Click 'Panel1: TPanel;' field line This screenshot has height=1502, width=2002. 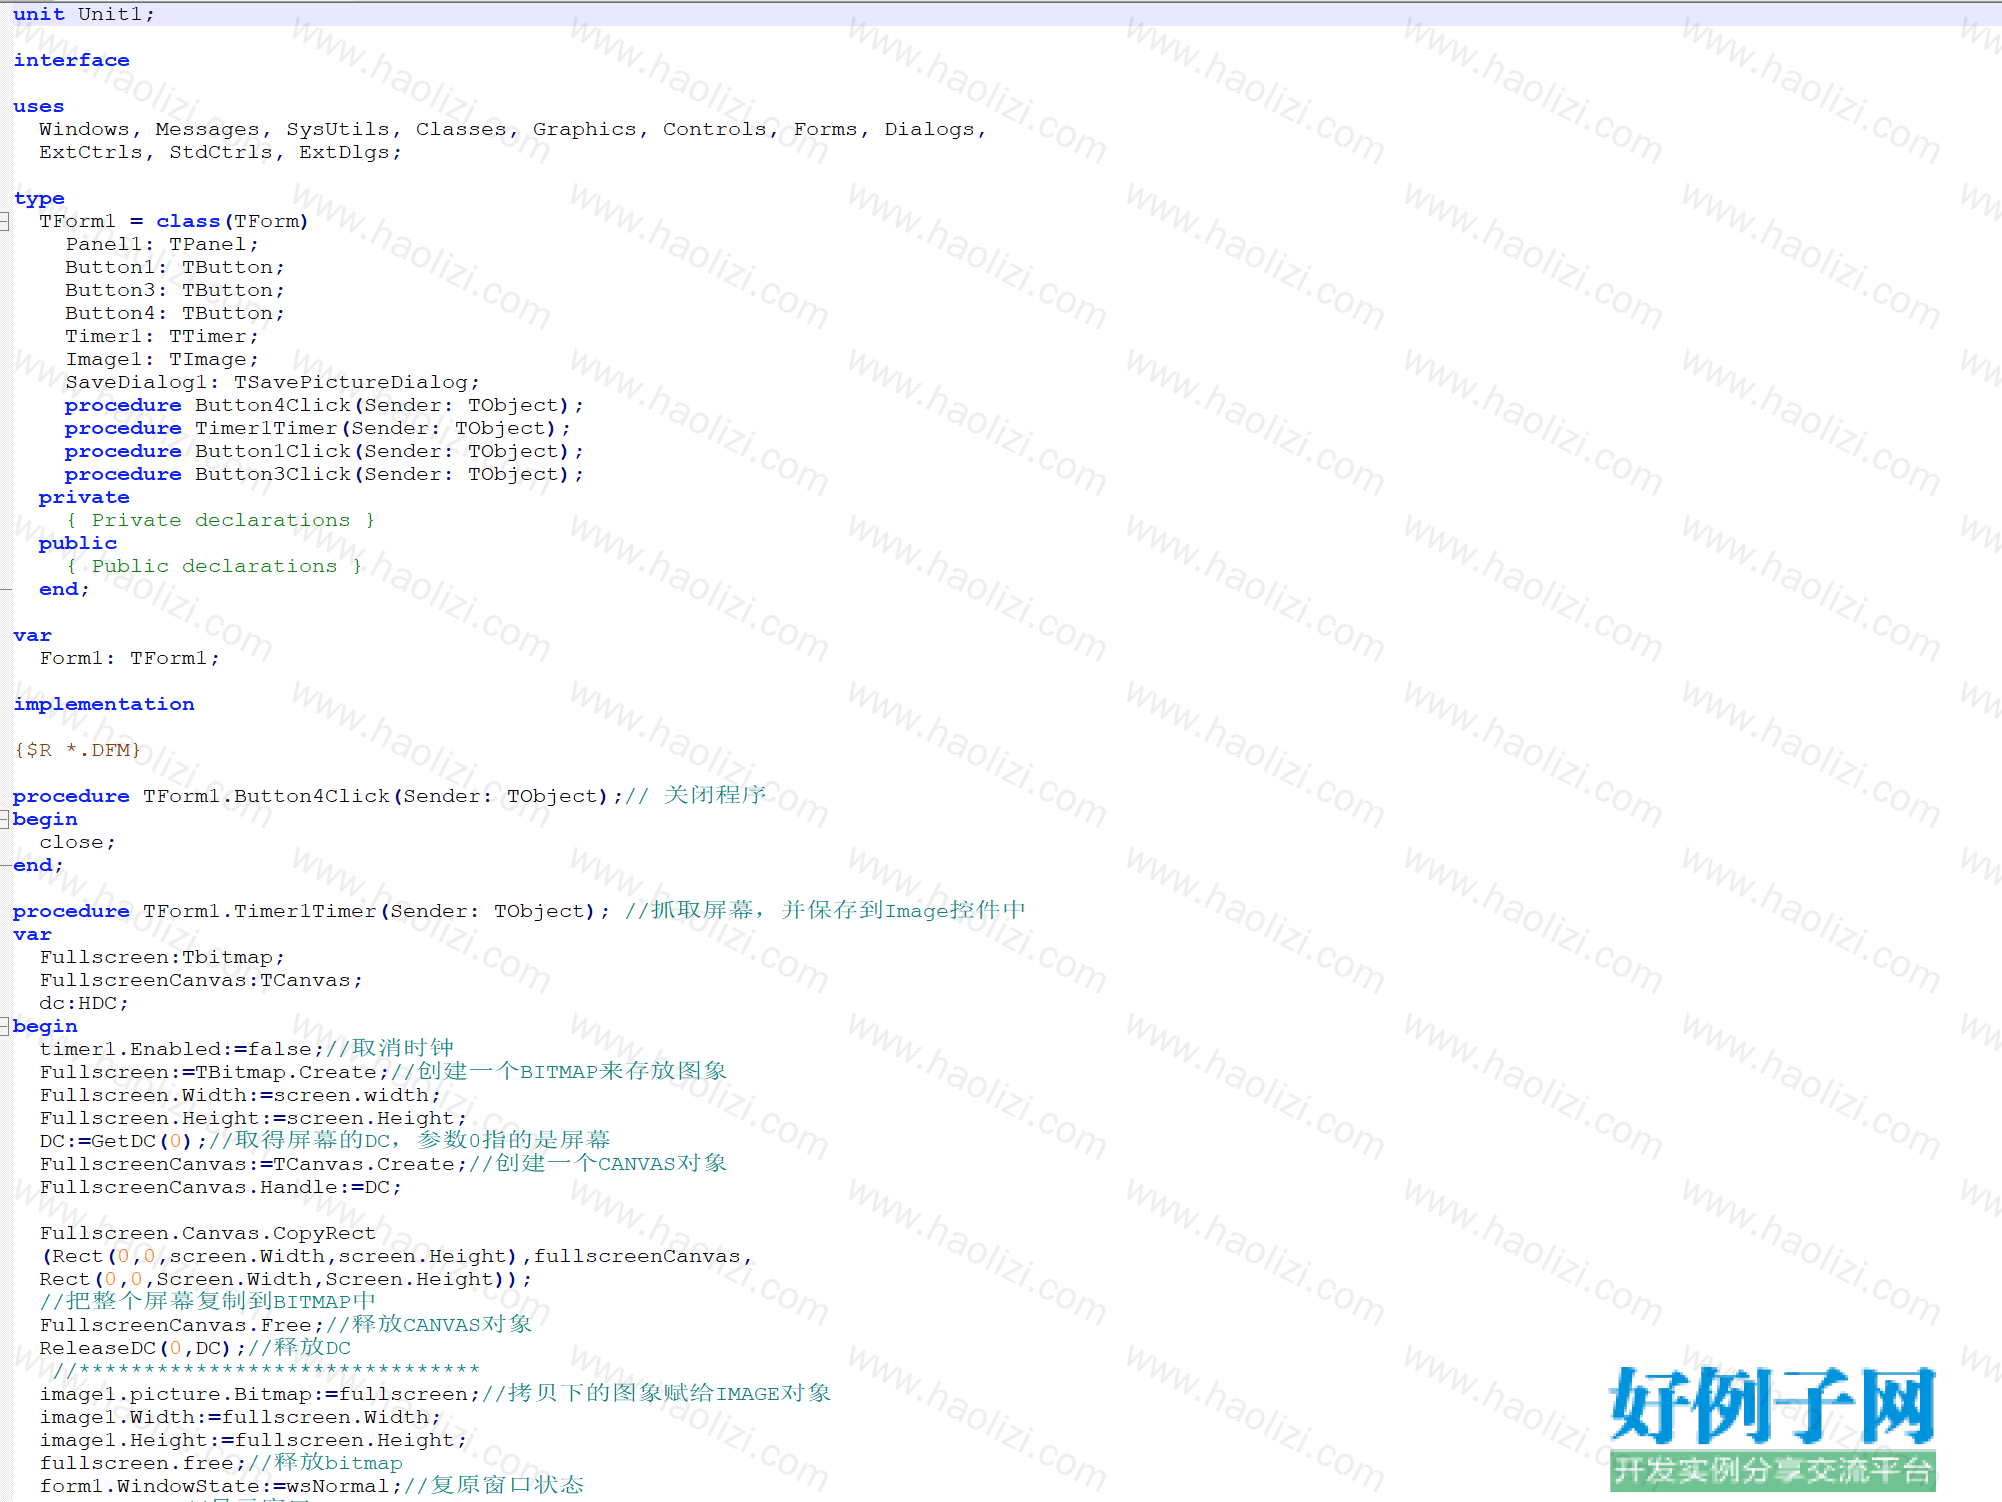coord(162,244)
